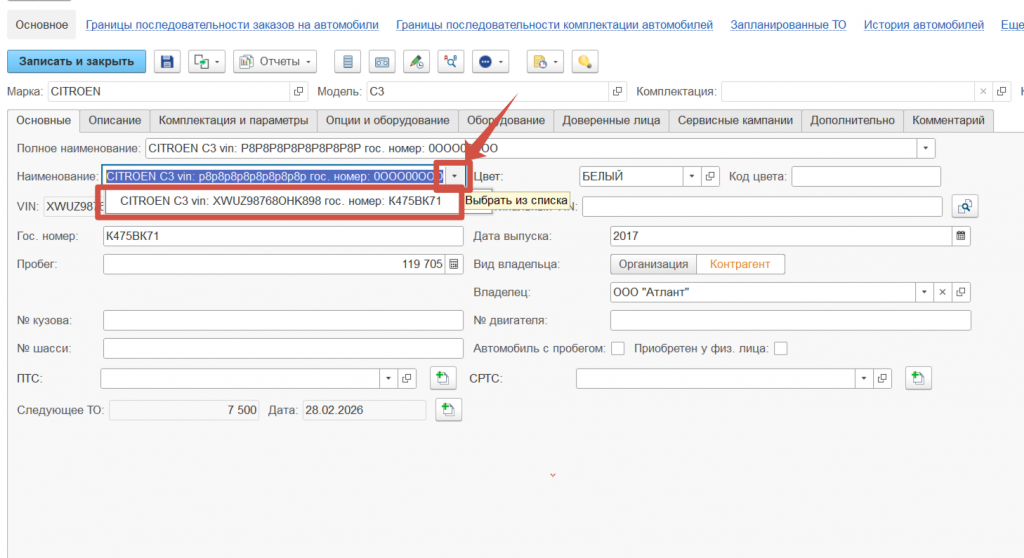Select Организация as owner type
The height and width of the screenshot is (558, 1024).
653,264
